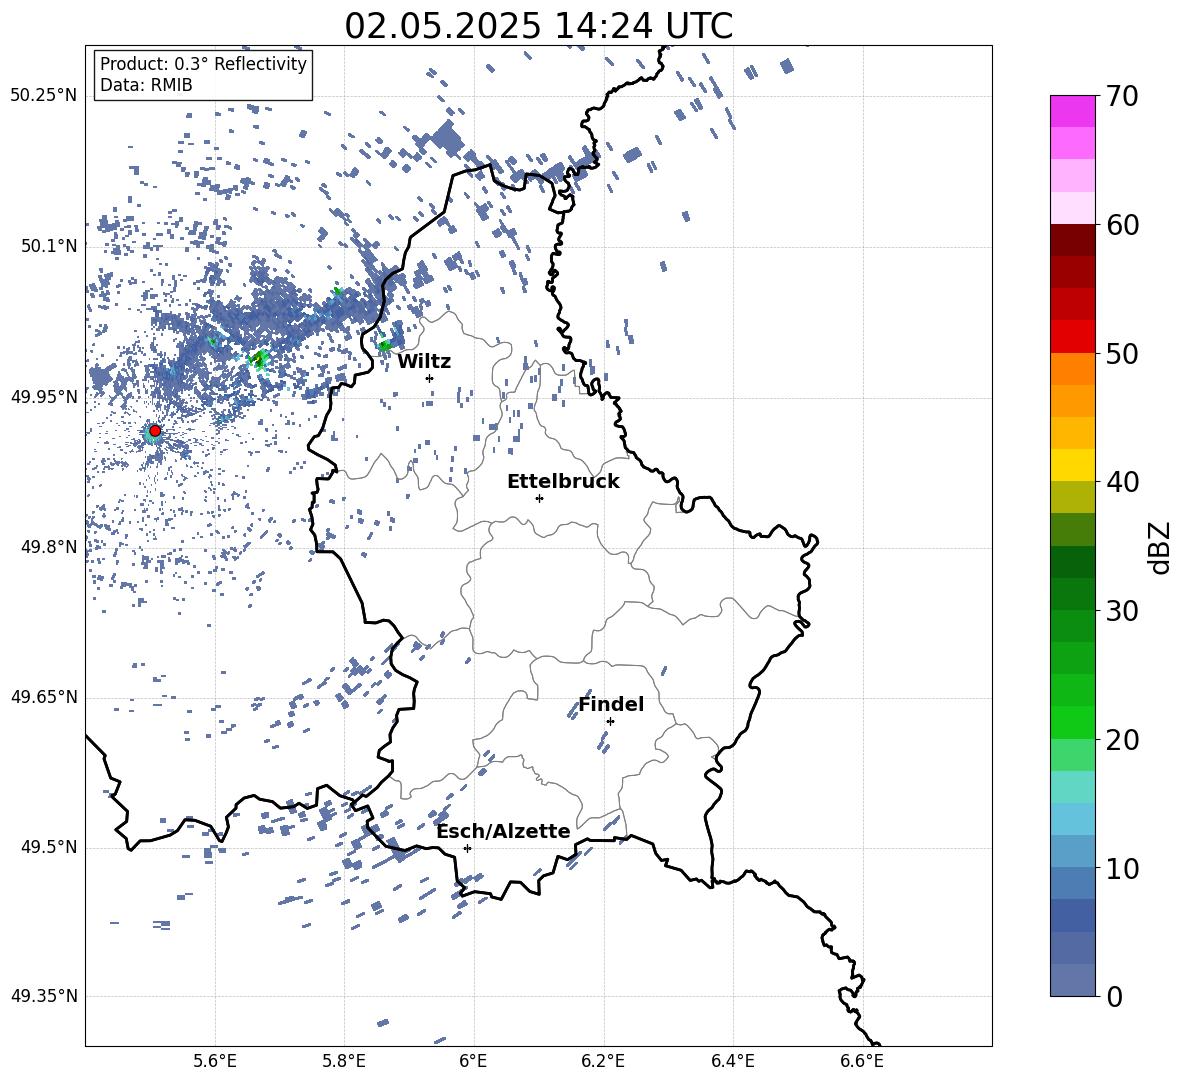Select the Wiltz city label
This screenshot has width=1184, height=1081.
[424, 362]
